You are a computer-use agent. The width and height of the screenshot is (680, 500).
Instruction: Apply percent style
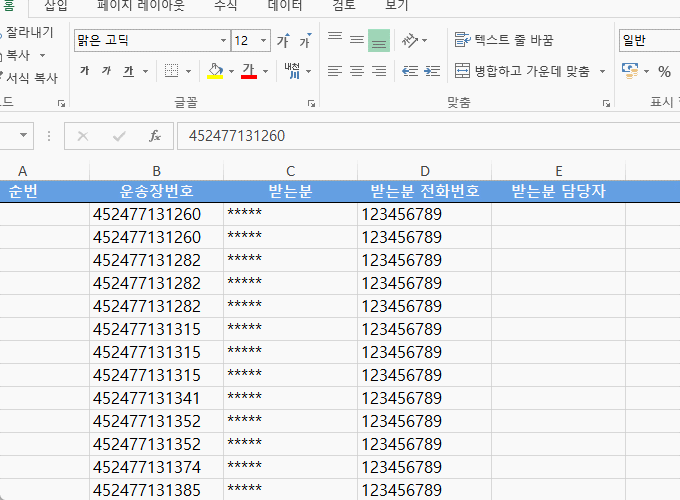664,71
